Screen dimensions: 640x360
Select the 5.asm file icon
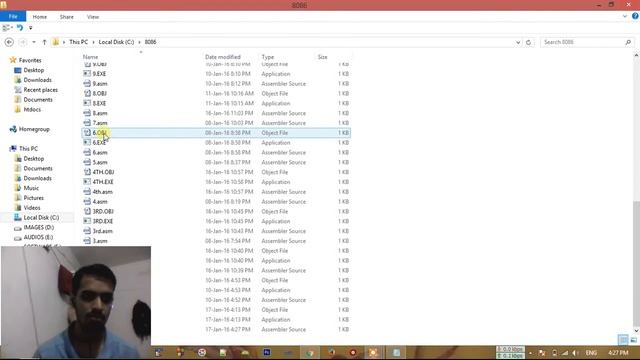(87, 162)
